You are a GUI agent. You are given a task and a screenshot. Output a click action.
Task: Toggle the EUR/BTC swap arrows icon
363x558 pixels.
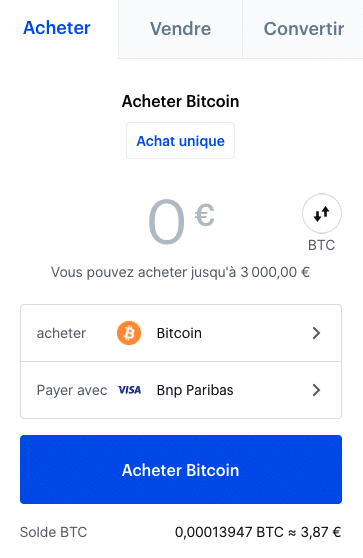[x=322, y=214]
